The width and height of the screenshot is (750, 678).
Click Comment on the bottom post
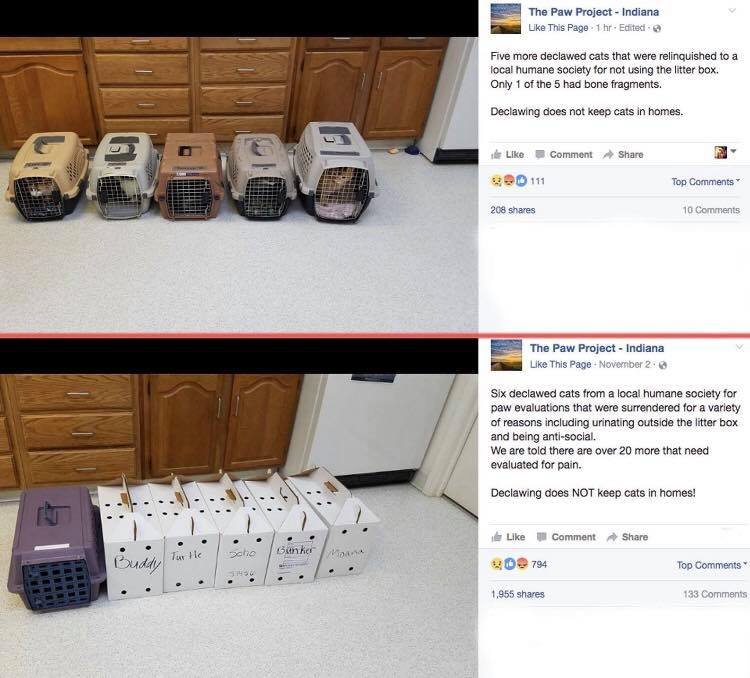[566, 537]
